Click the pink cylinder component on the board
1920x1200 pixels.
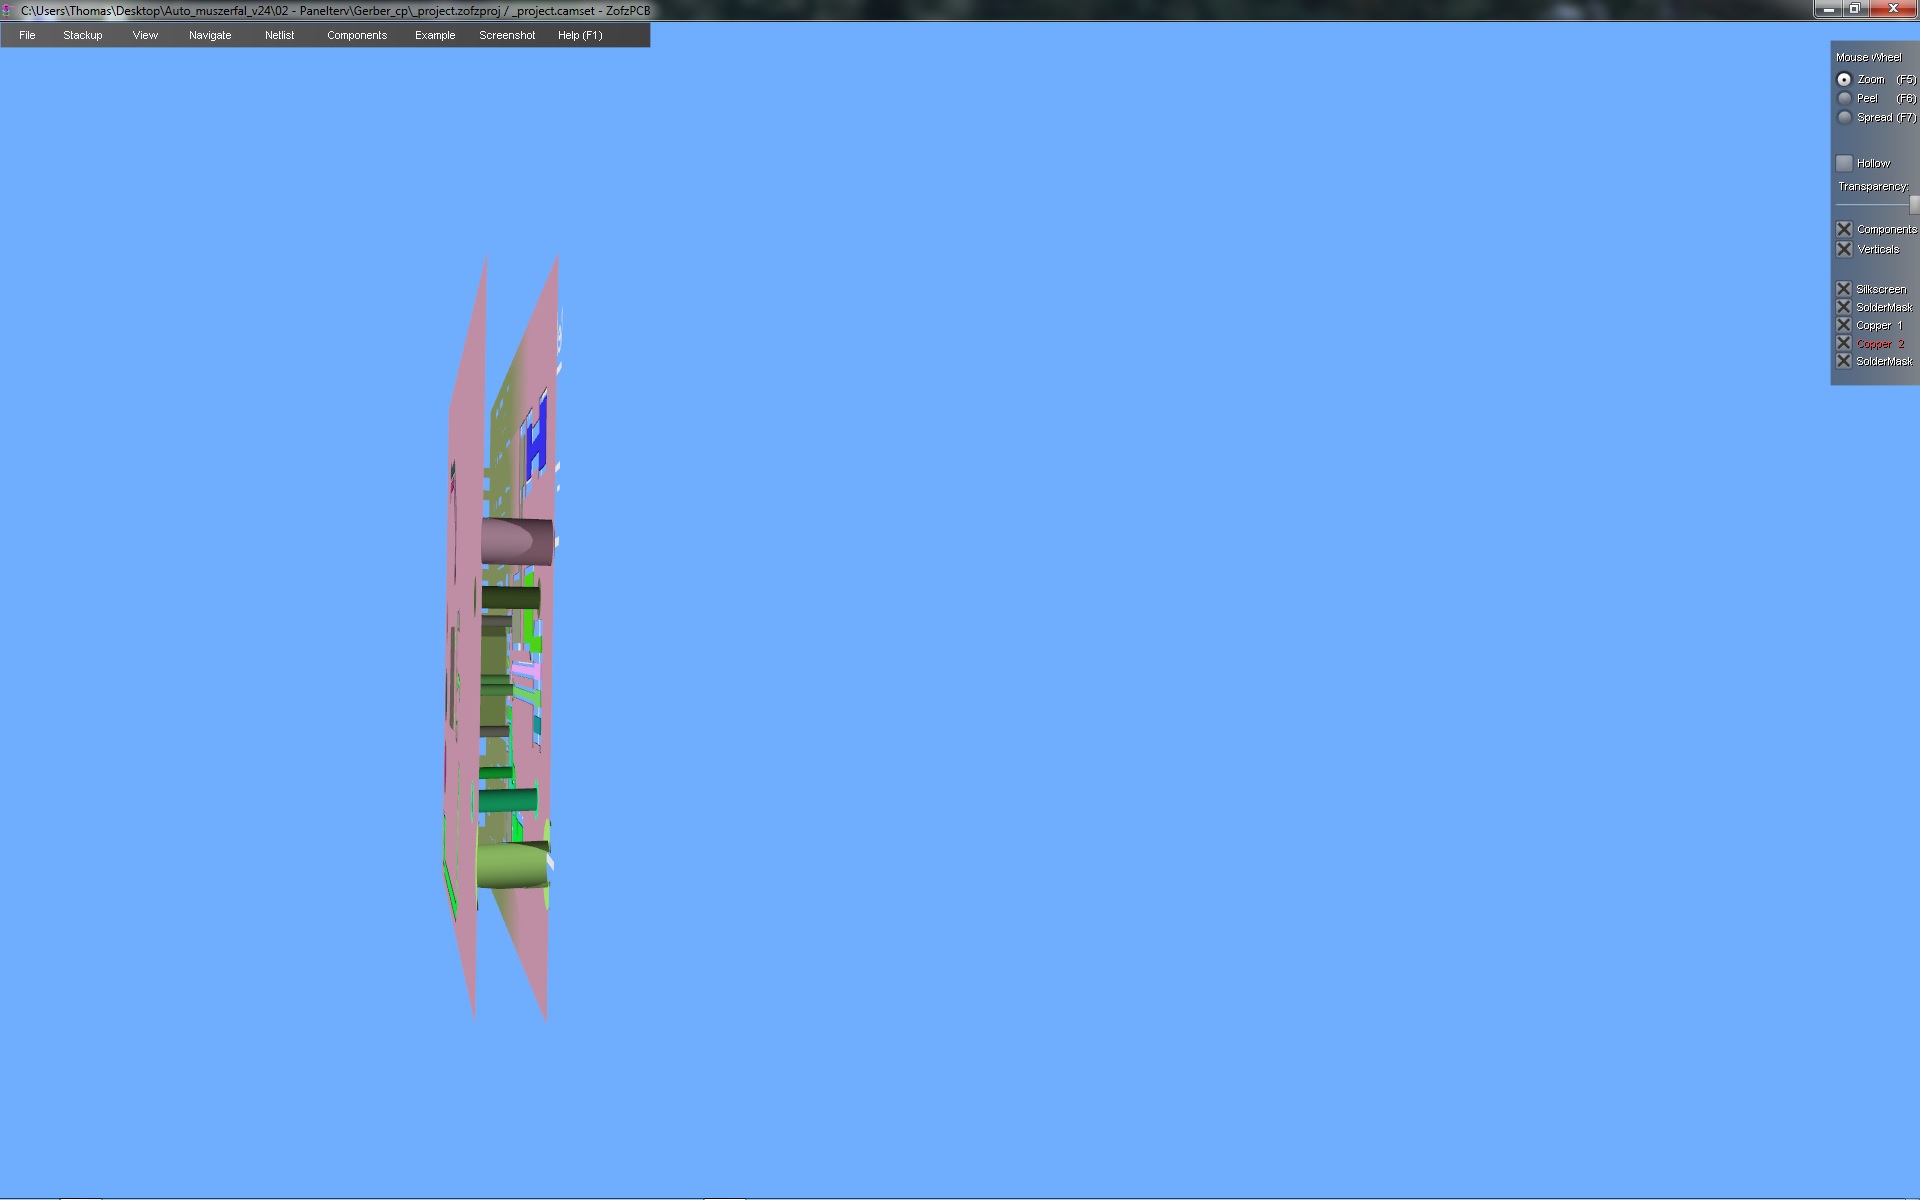516,541
